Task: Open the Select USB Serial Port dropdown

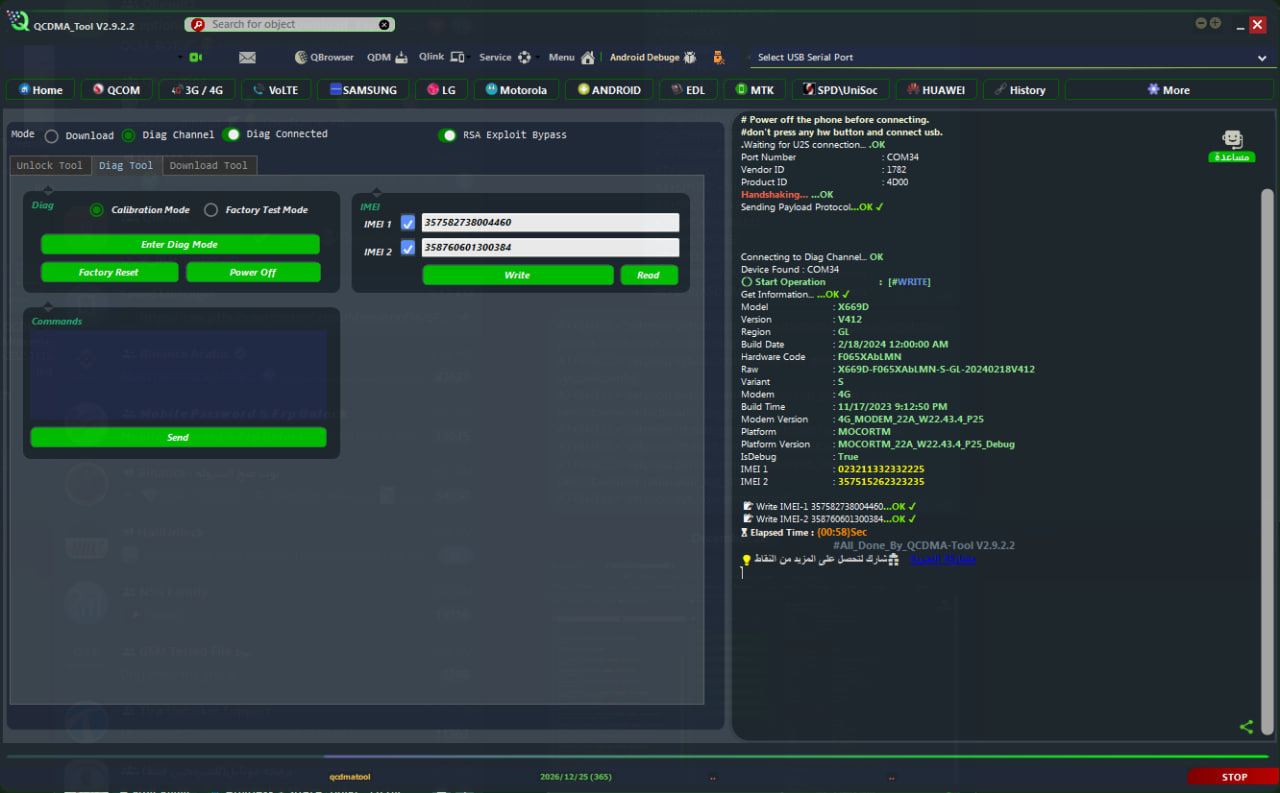Action: click(x=1011, y=58)
